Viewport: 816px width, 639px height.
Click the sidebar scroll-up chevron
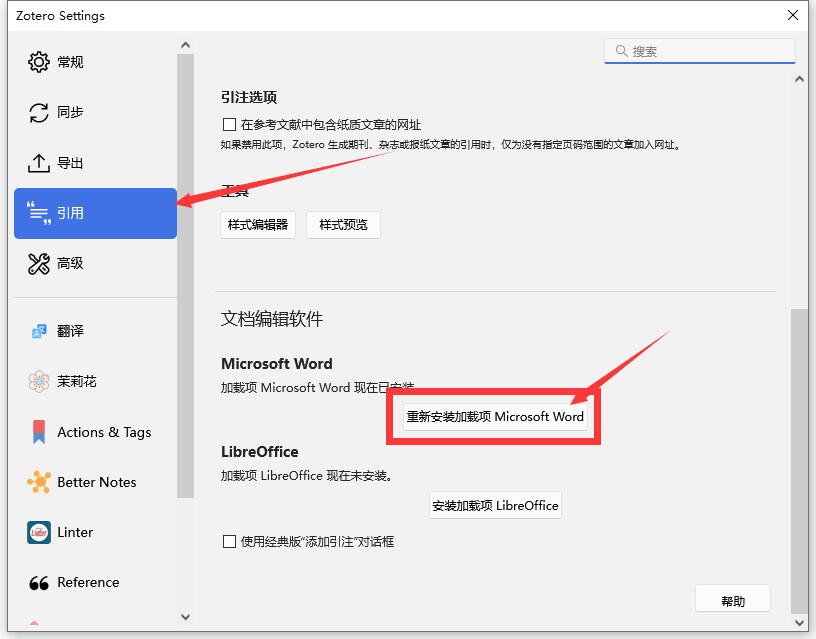click(x=186, y=44)
